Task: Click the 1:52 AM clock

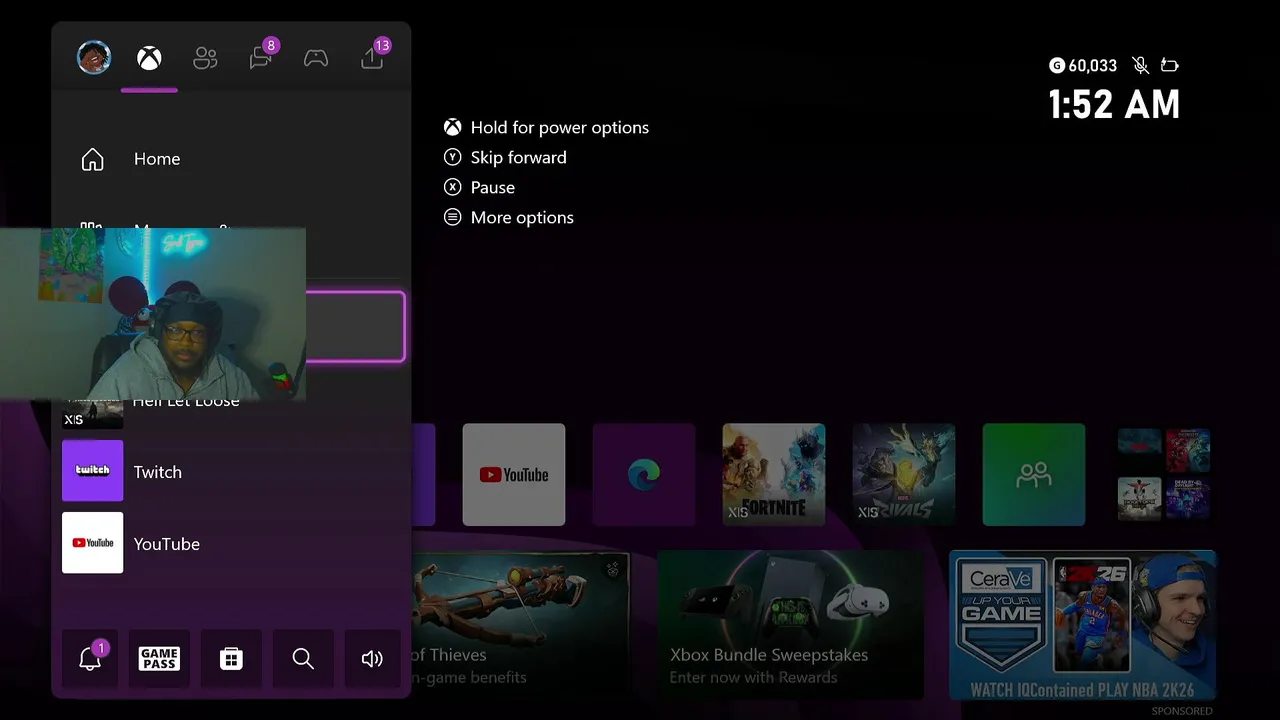Action: [x=1114, y=105]
